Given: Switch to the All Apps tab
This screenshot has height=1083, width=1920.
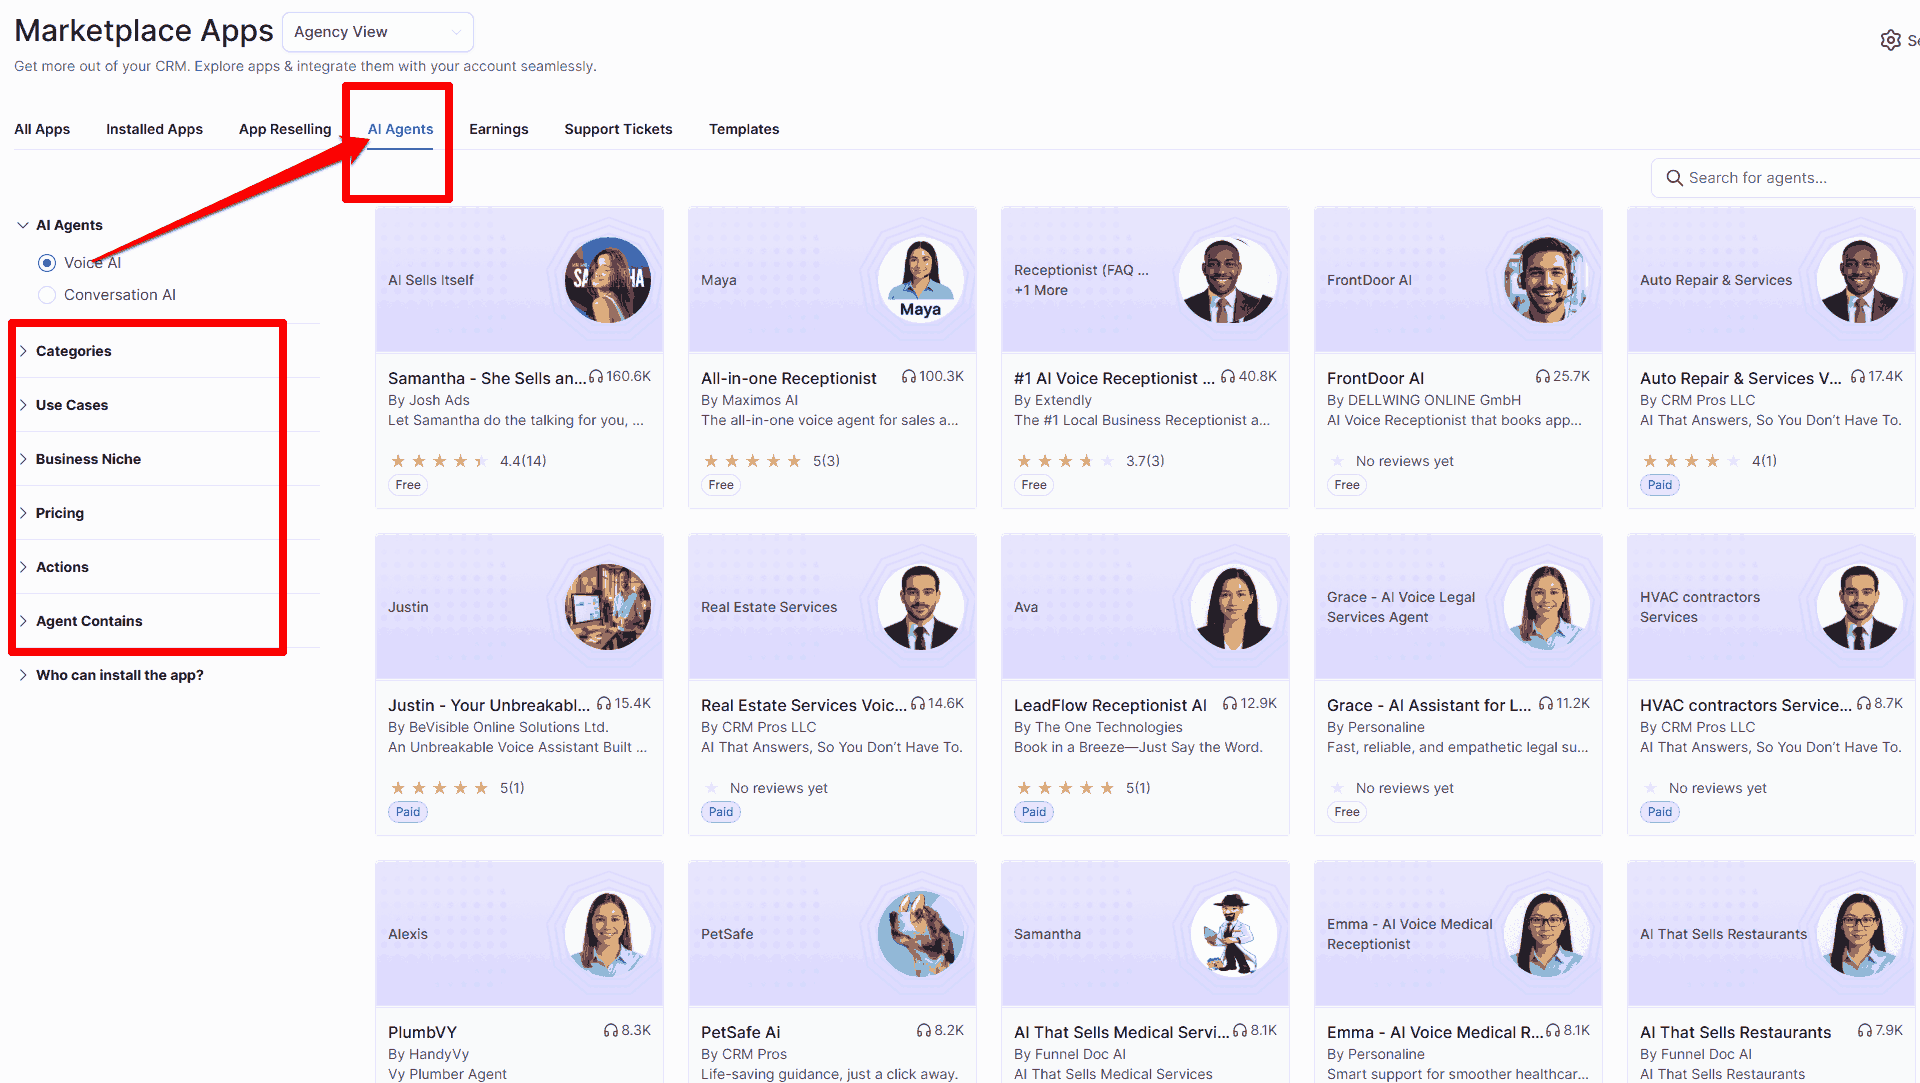Looking at the screenshot, I should 42,129.
